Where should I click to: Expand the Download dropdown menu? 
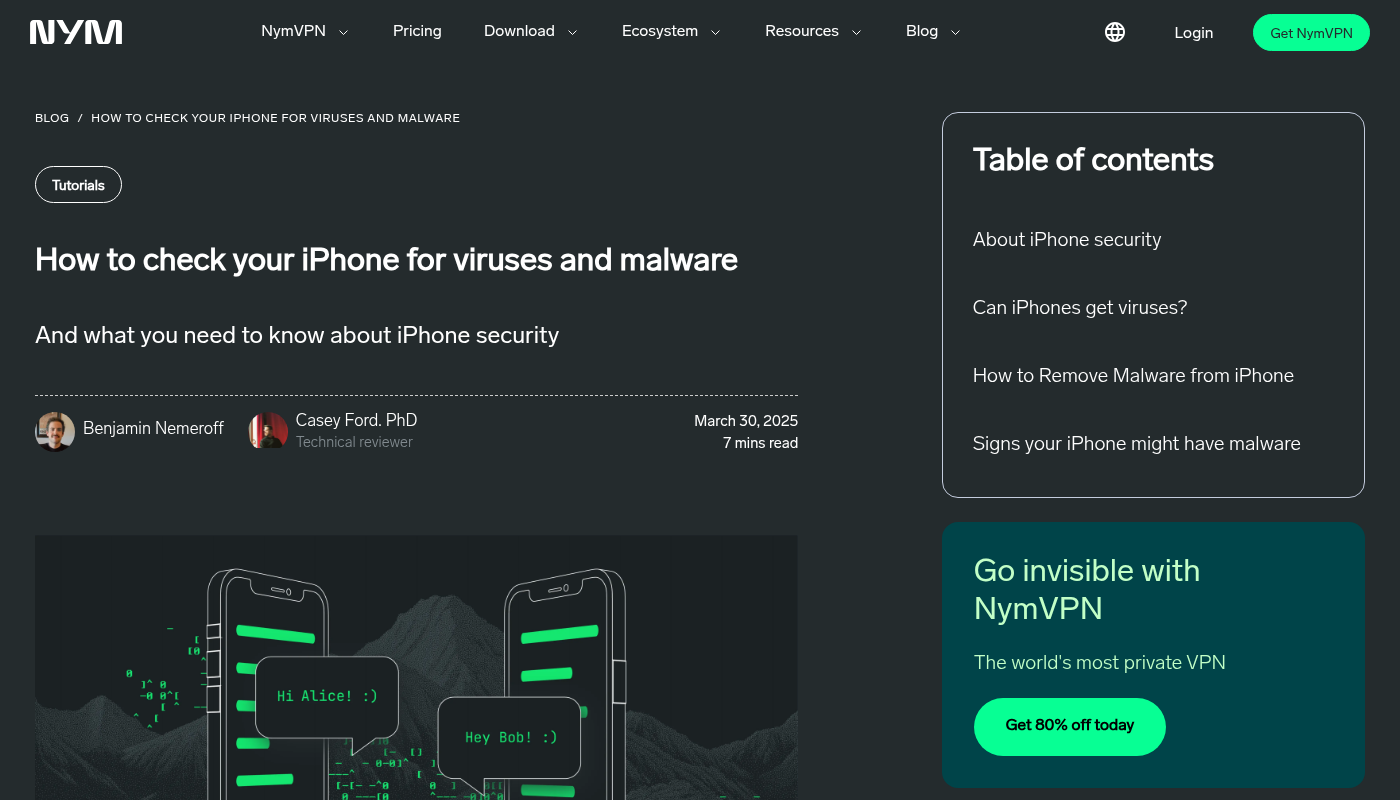530,31
